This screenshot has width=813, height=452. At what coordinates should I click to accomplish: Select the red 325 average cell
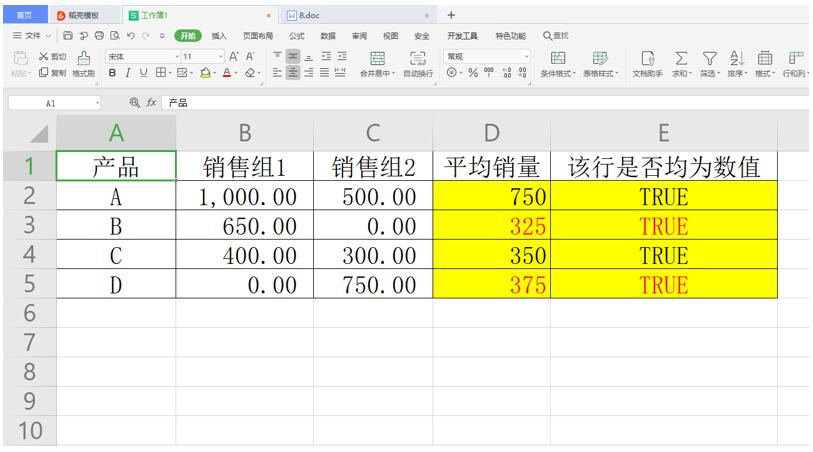coord(492,225)
